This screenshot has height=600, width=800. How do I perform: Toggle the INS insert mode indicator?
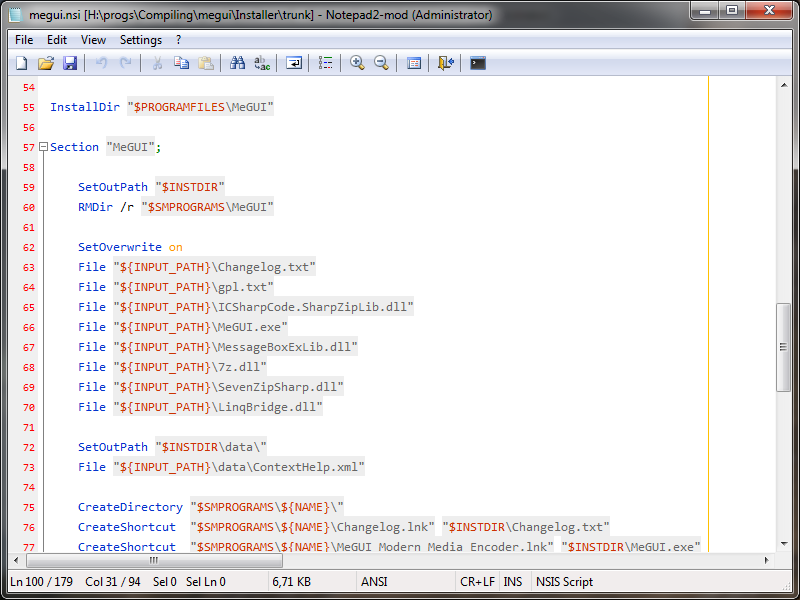coord(512,582)
